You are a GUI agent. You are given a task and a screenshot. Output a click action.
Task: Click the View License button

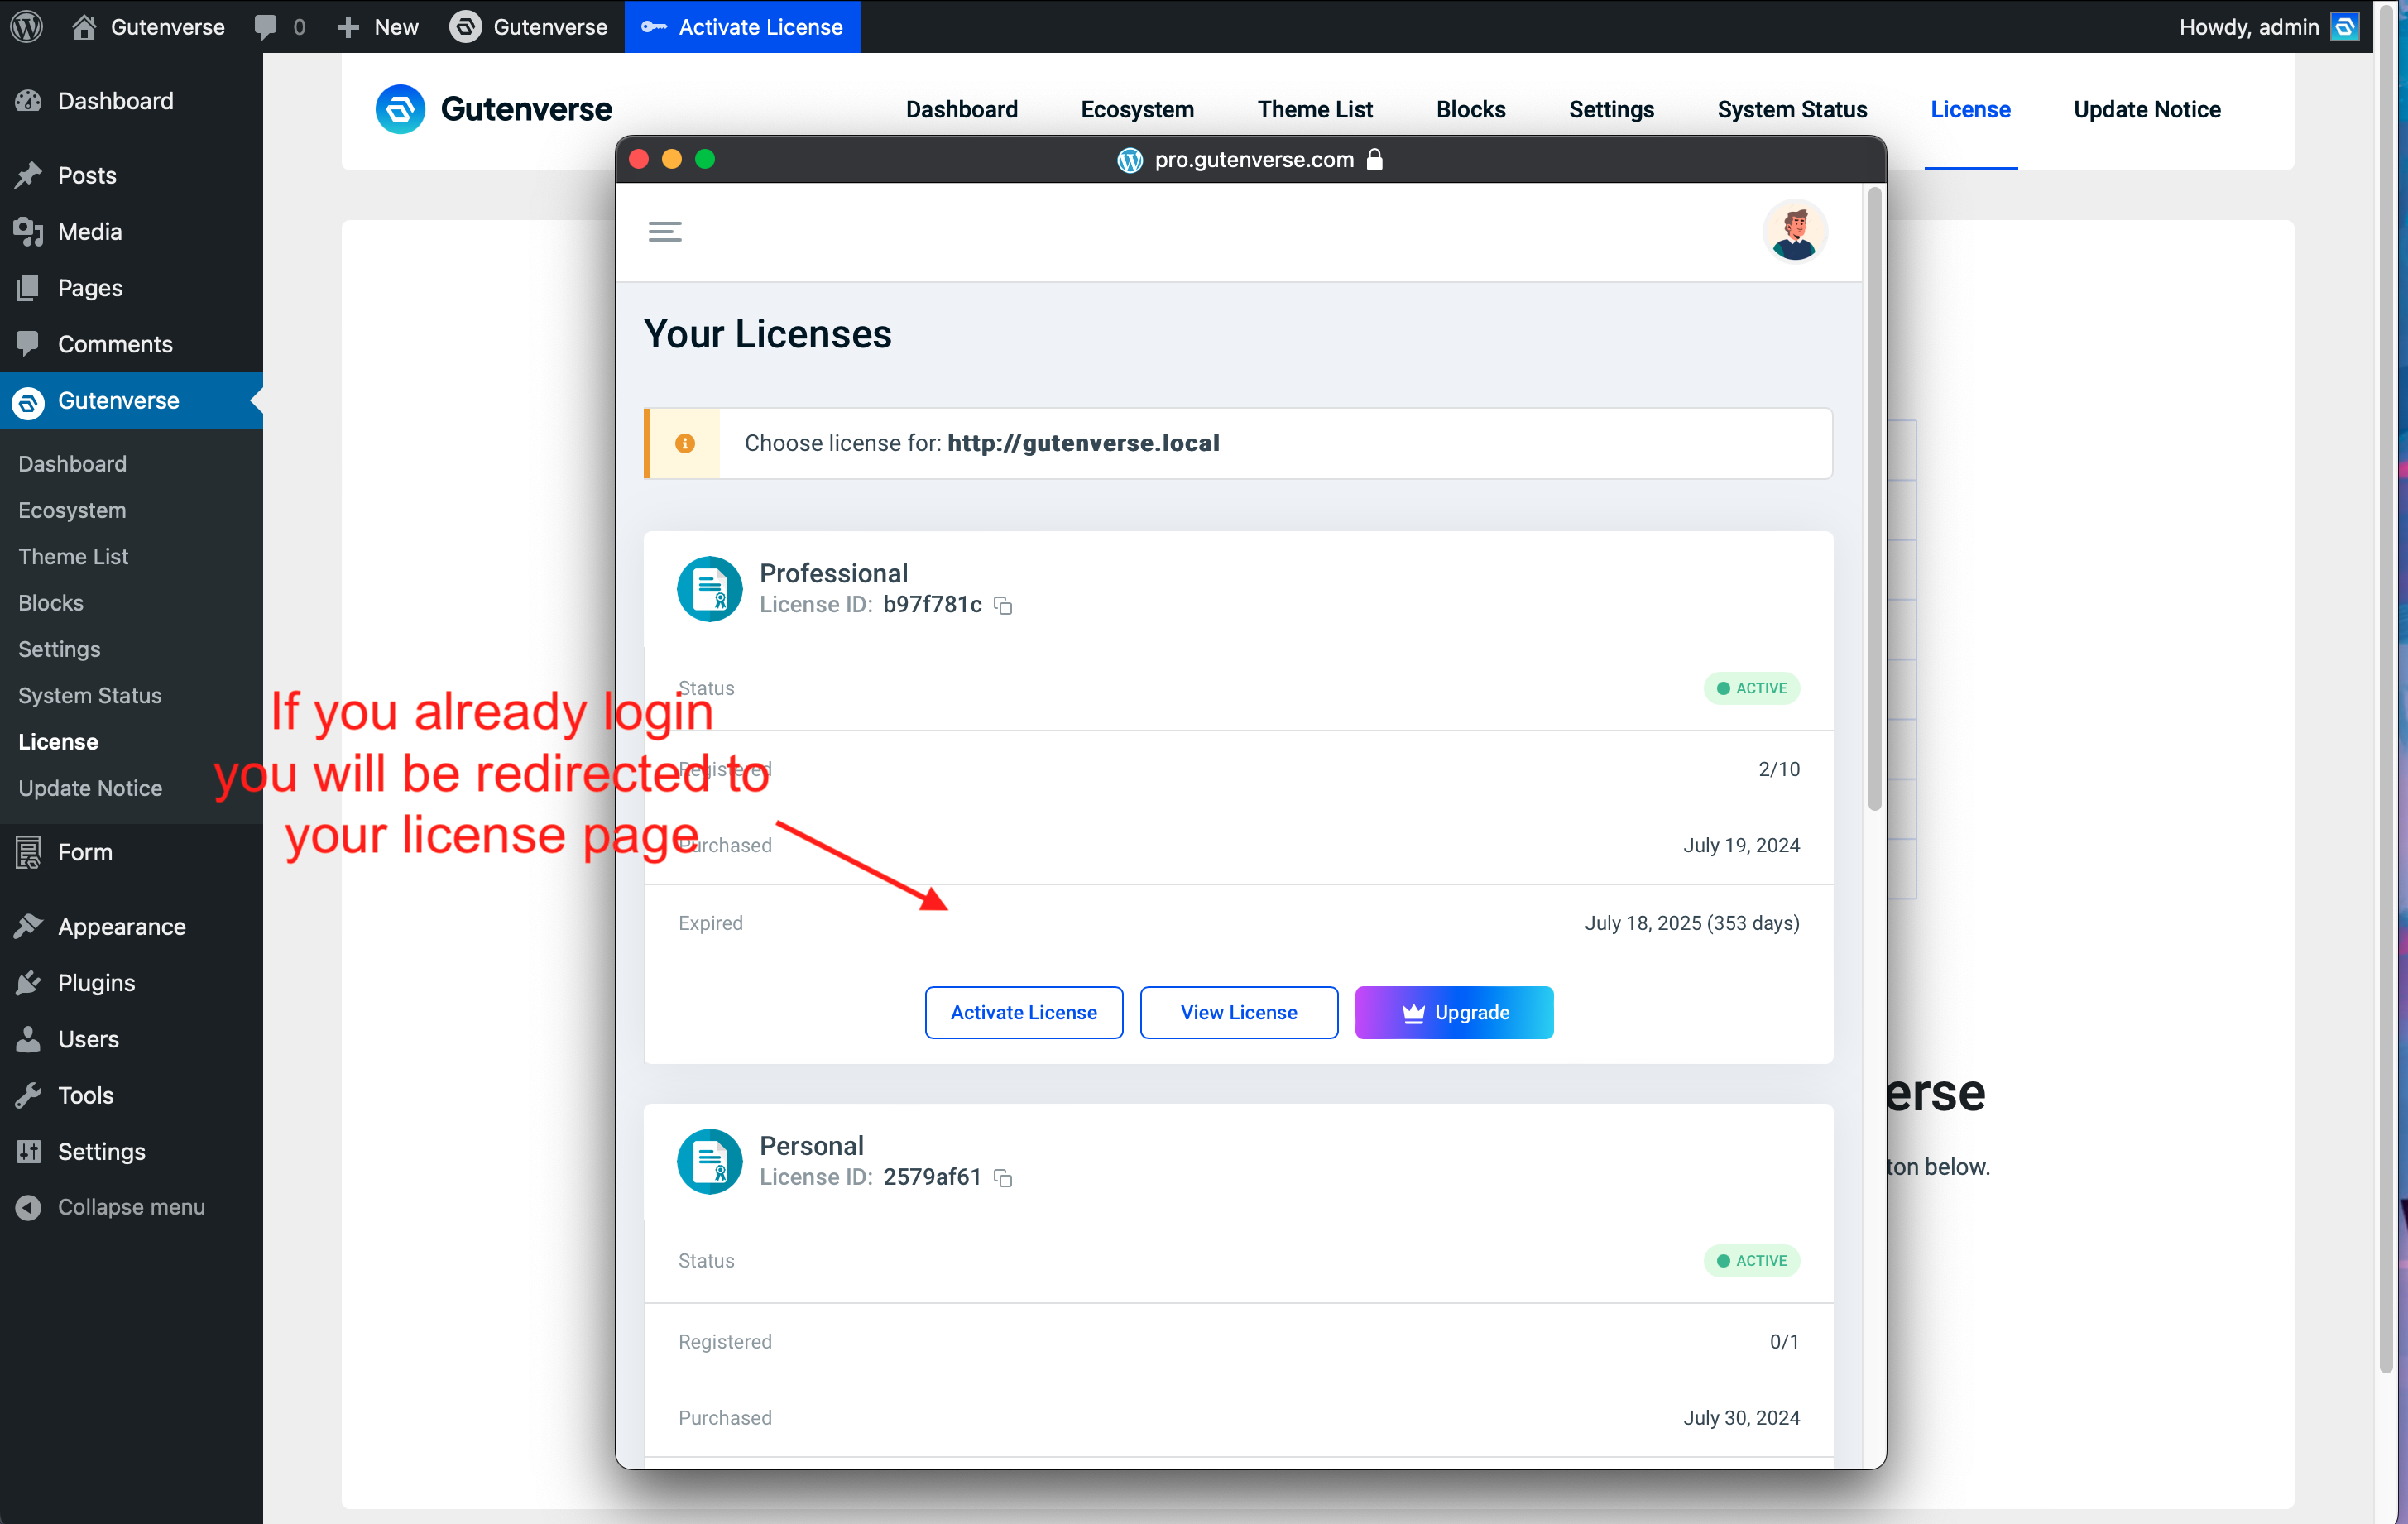(1238, 1012)
